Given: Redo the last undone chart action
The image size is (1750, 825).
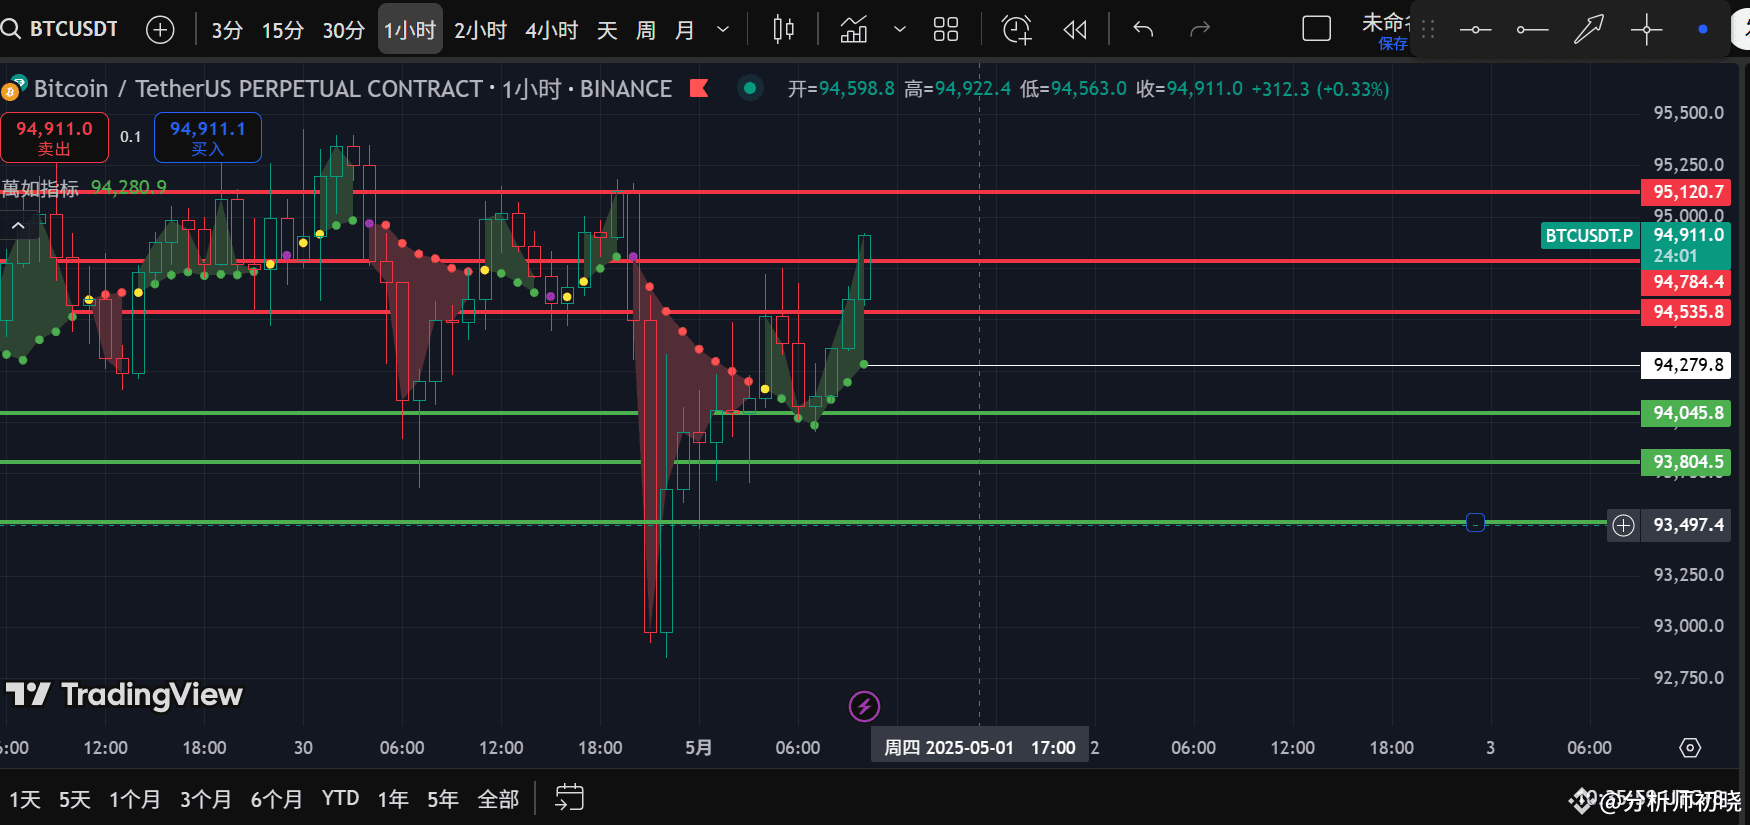Looking at the screenshot, I should tap(1200, 29).
